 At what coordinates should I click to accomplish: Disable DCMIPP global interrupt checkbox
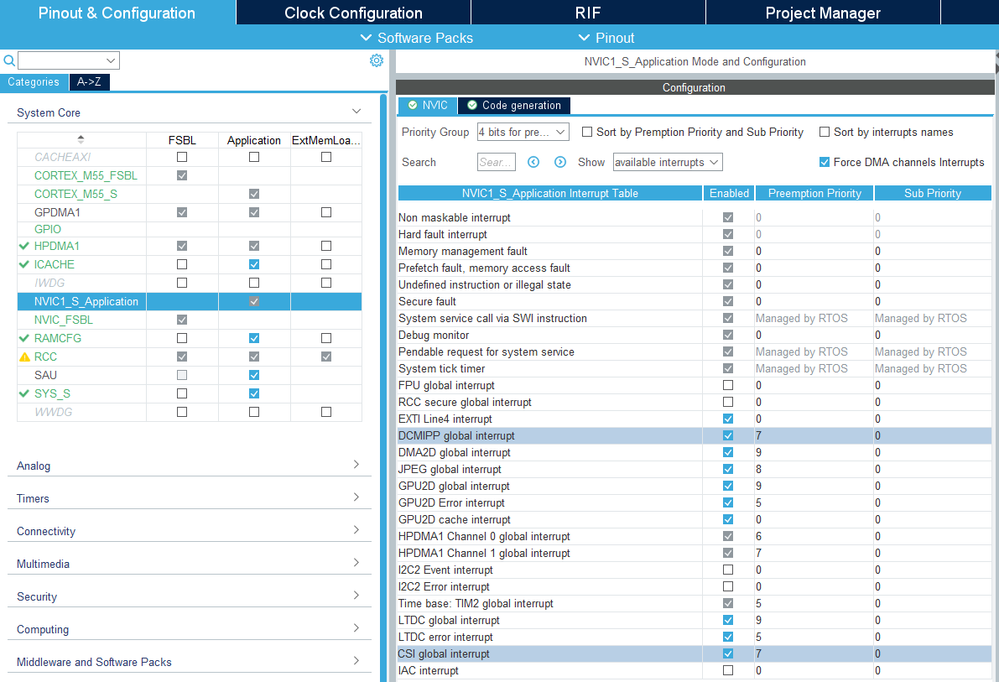[728, 435]
